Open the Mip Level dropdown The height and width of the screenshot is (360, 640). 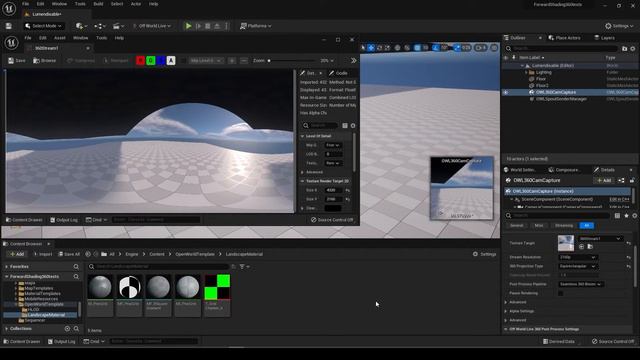pos(206,60)
